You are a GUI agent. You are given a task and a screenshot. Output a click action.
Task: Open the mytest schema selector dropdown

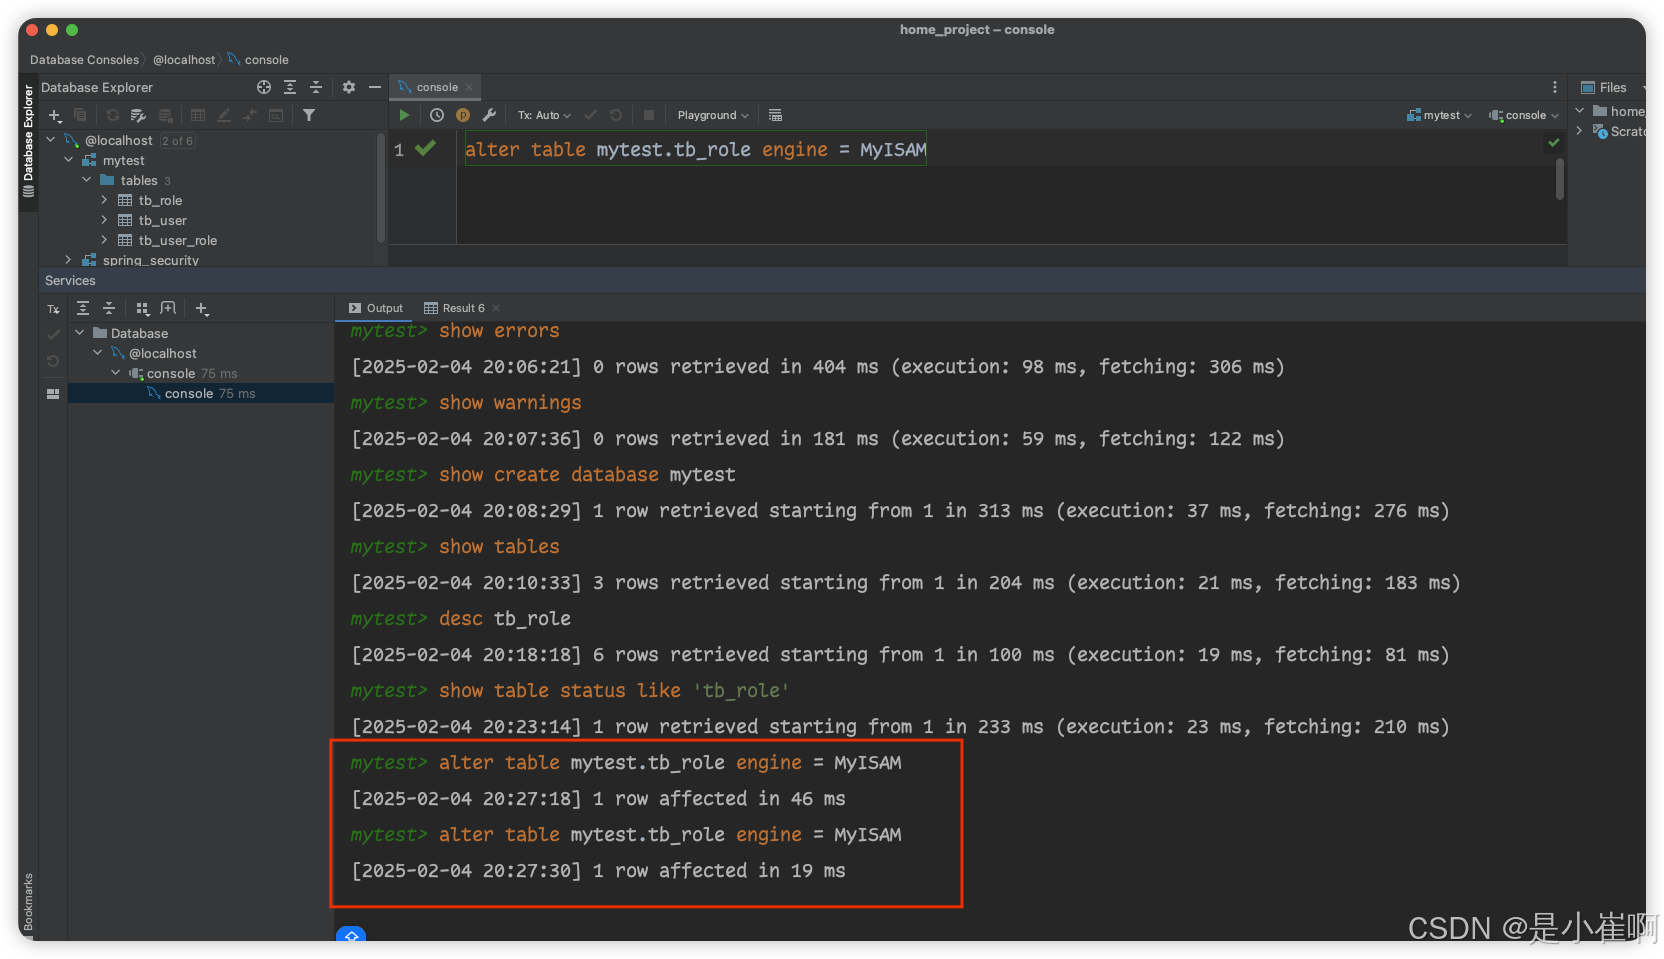pyautogui.click(x=1439, y=115)
